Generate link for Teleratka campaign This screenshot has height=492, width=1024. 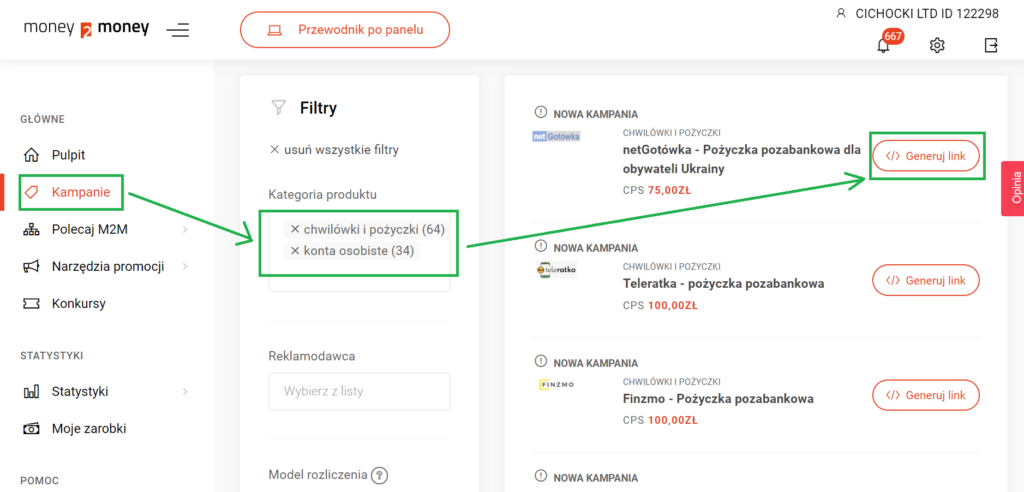pos(926,280)
